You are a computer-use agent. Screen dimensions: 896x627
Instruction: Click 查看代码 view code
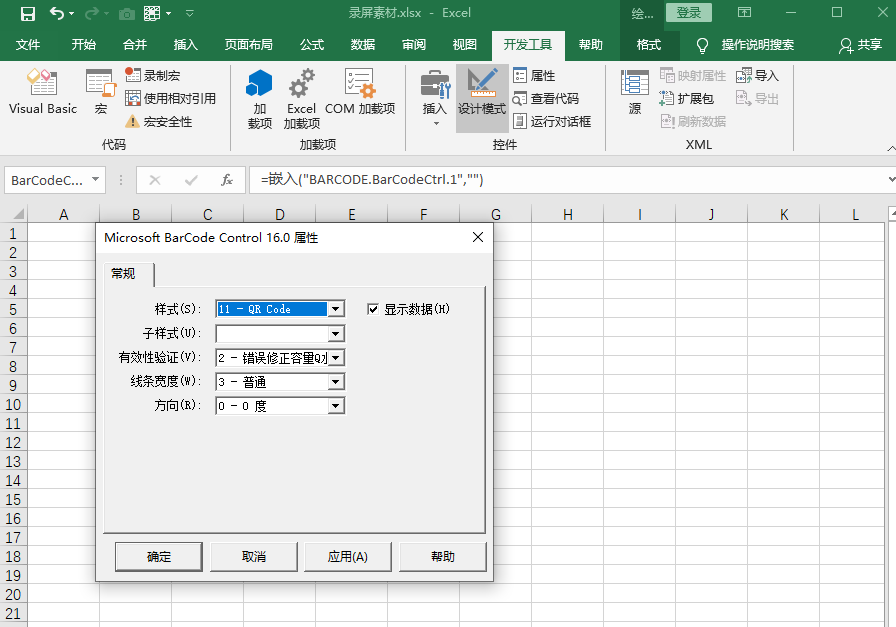546,98
